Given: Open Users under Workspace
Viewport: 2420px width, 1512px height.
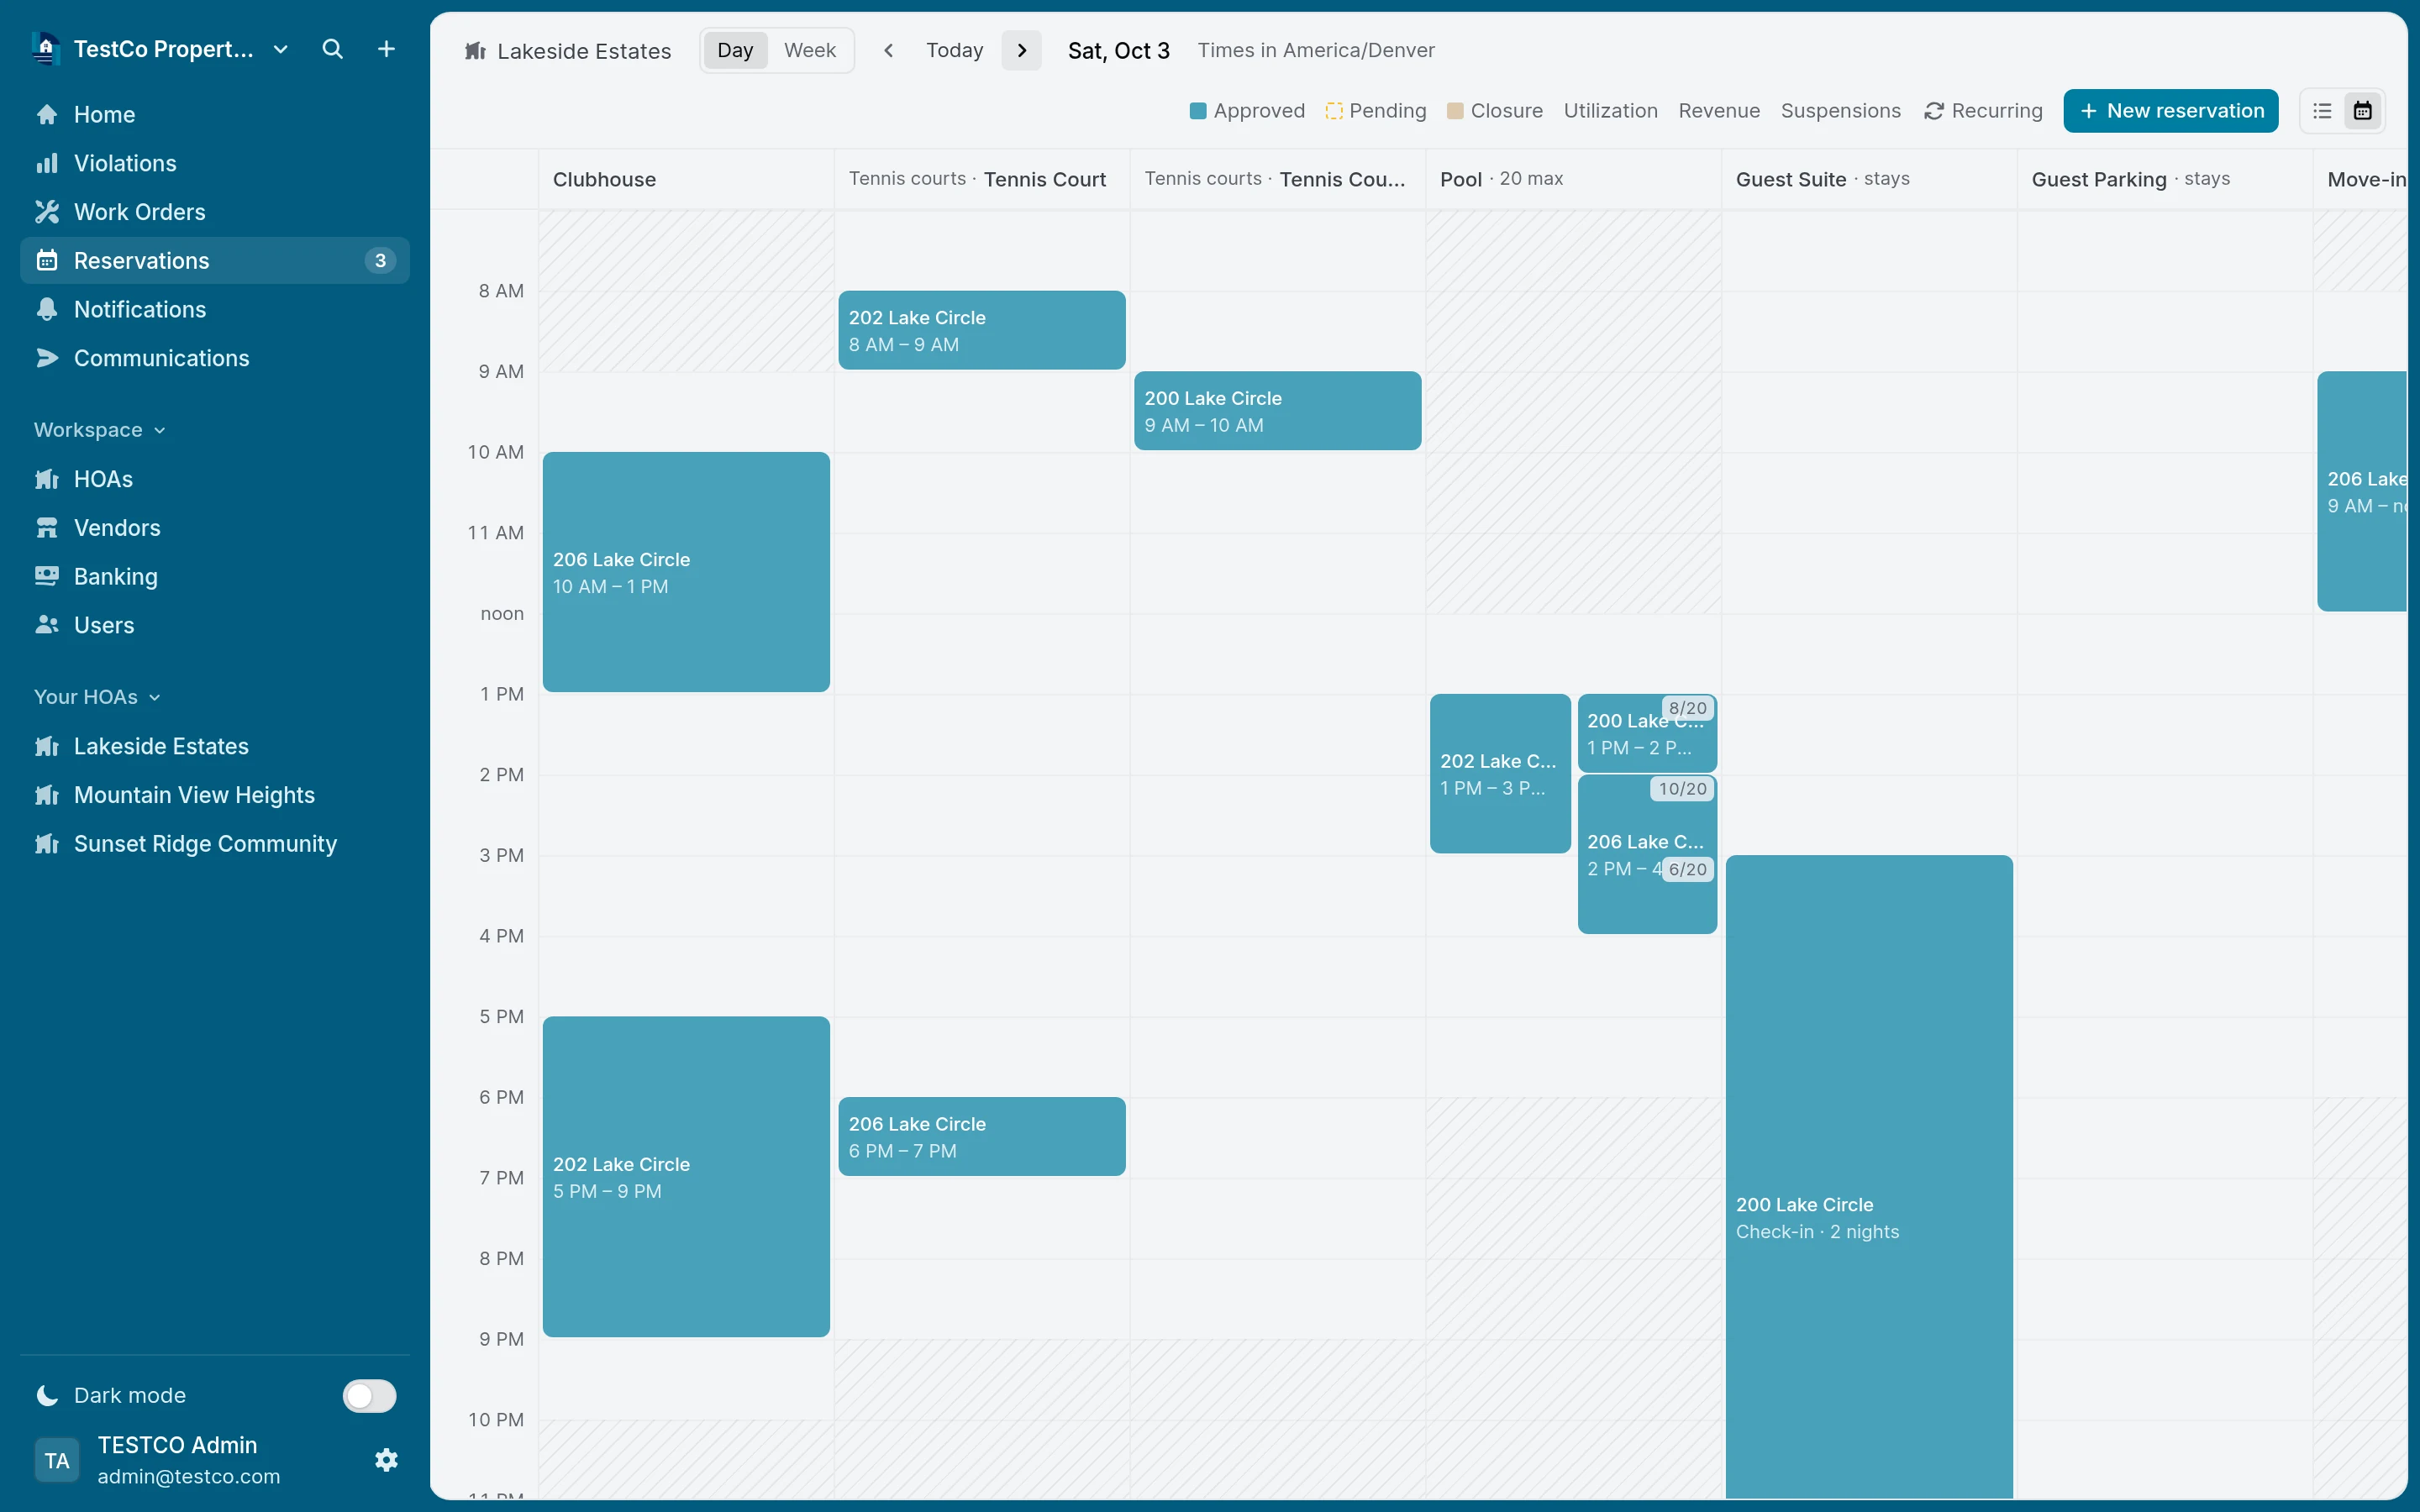Looking at the screenshot, I should [x=215, y=625].
